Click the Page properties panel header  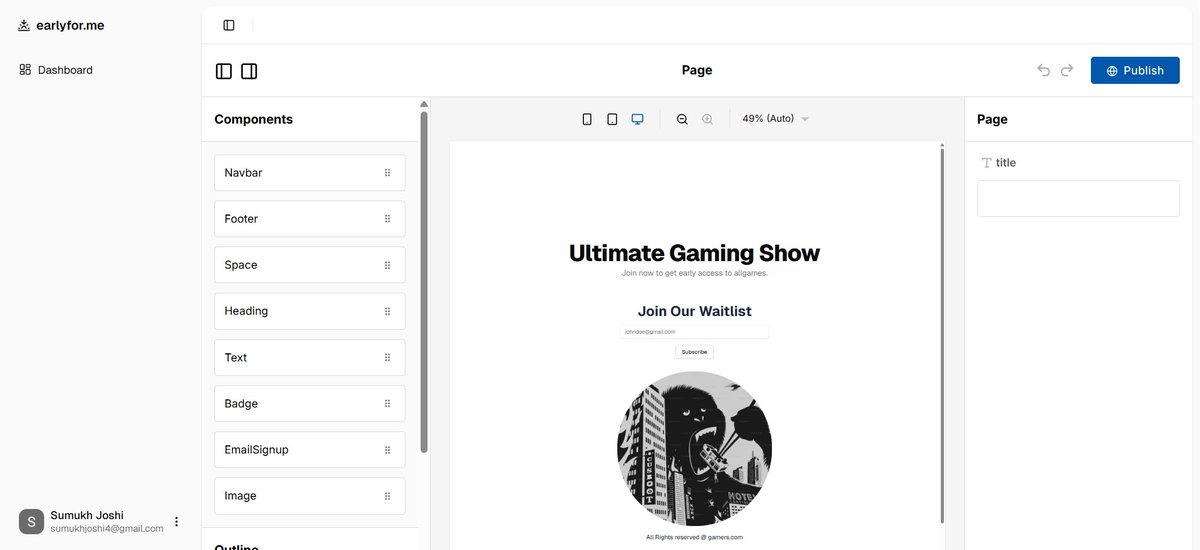click(x=992, y=119)
